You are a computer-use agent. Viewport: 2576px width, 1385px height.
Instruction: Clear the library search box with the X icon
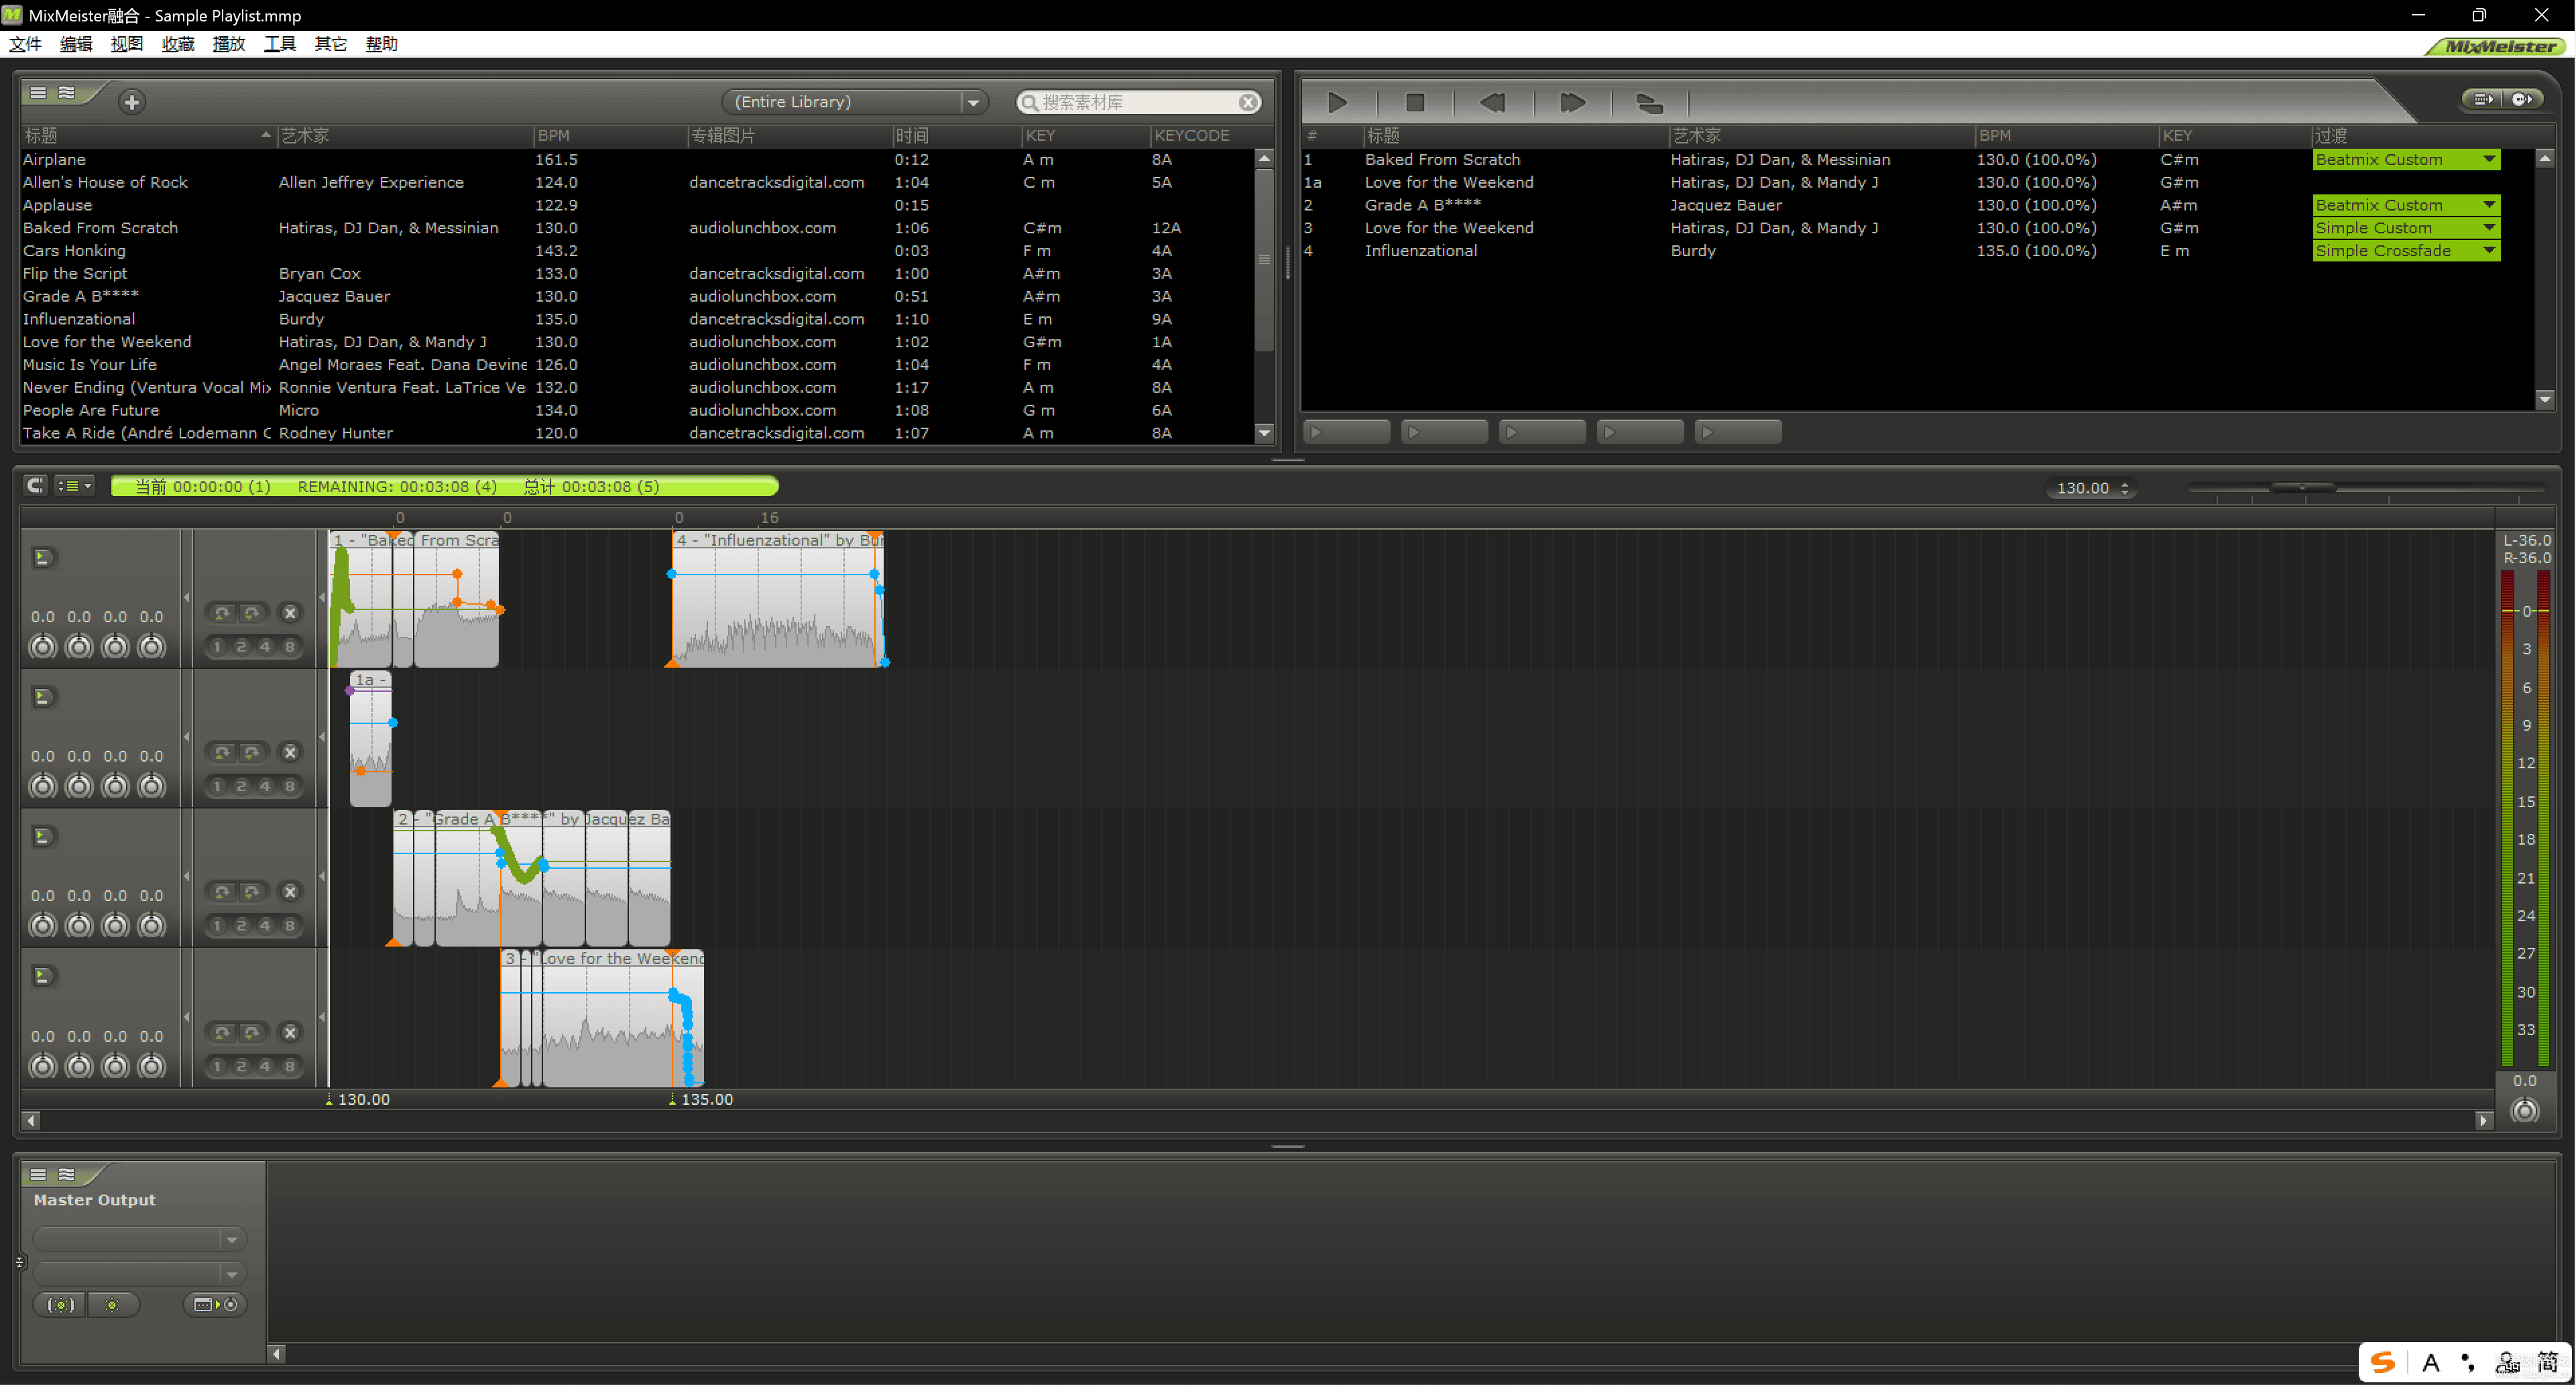[x=1248, y=102]
